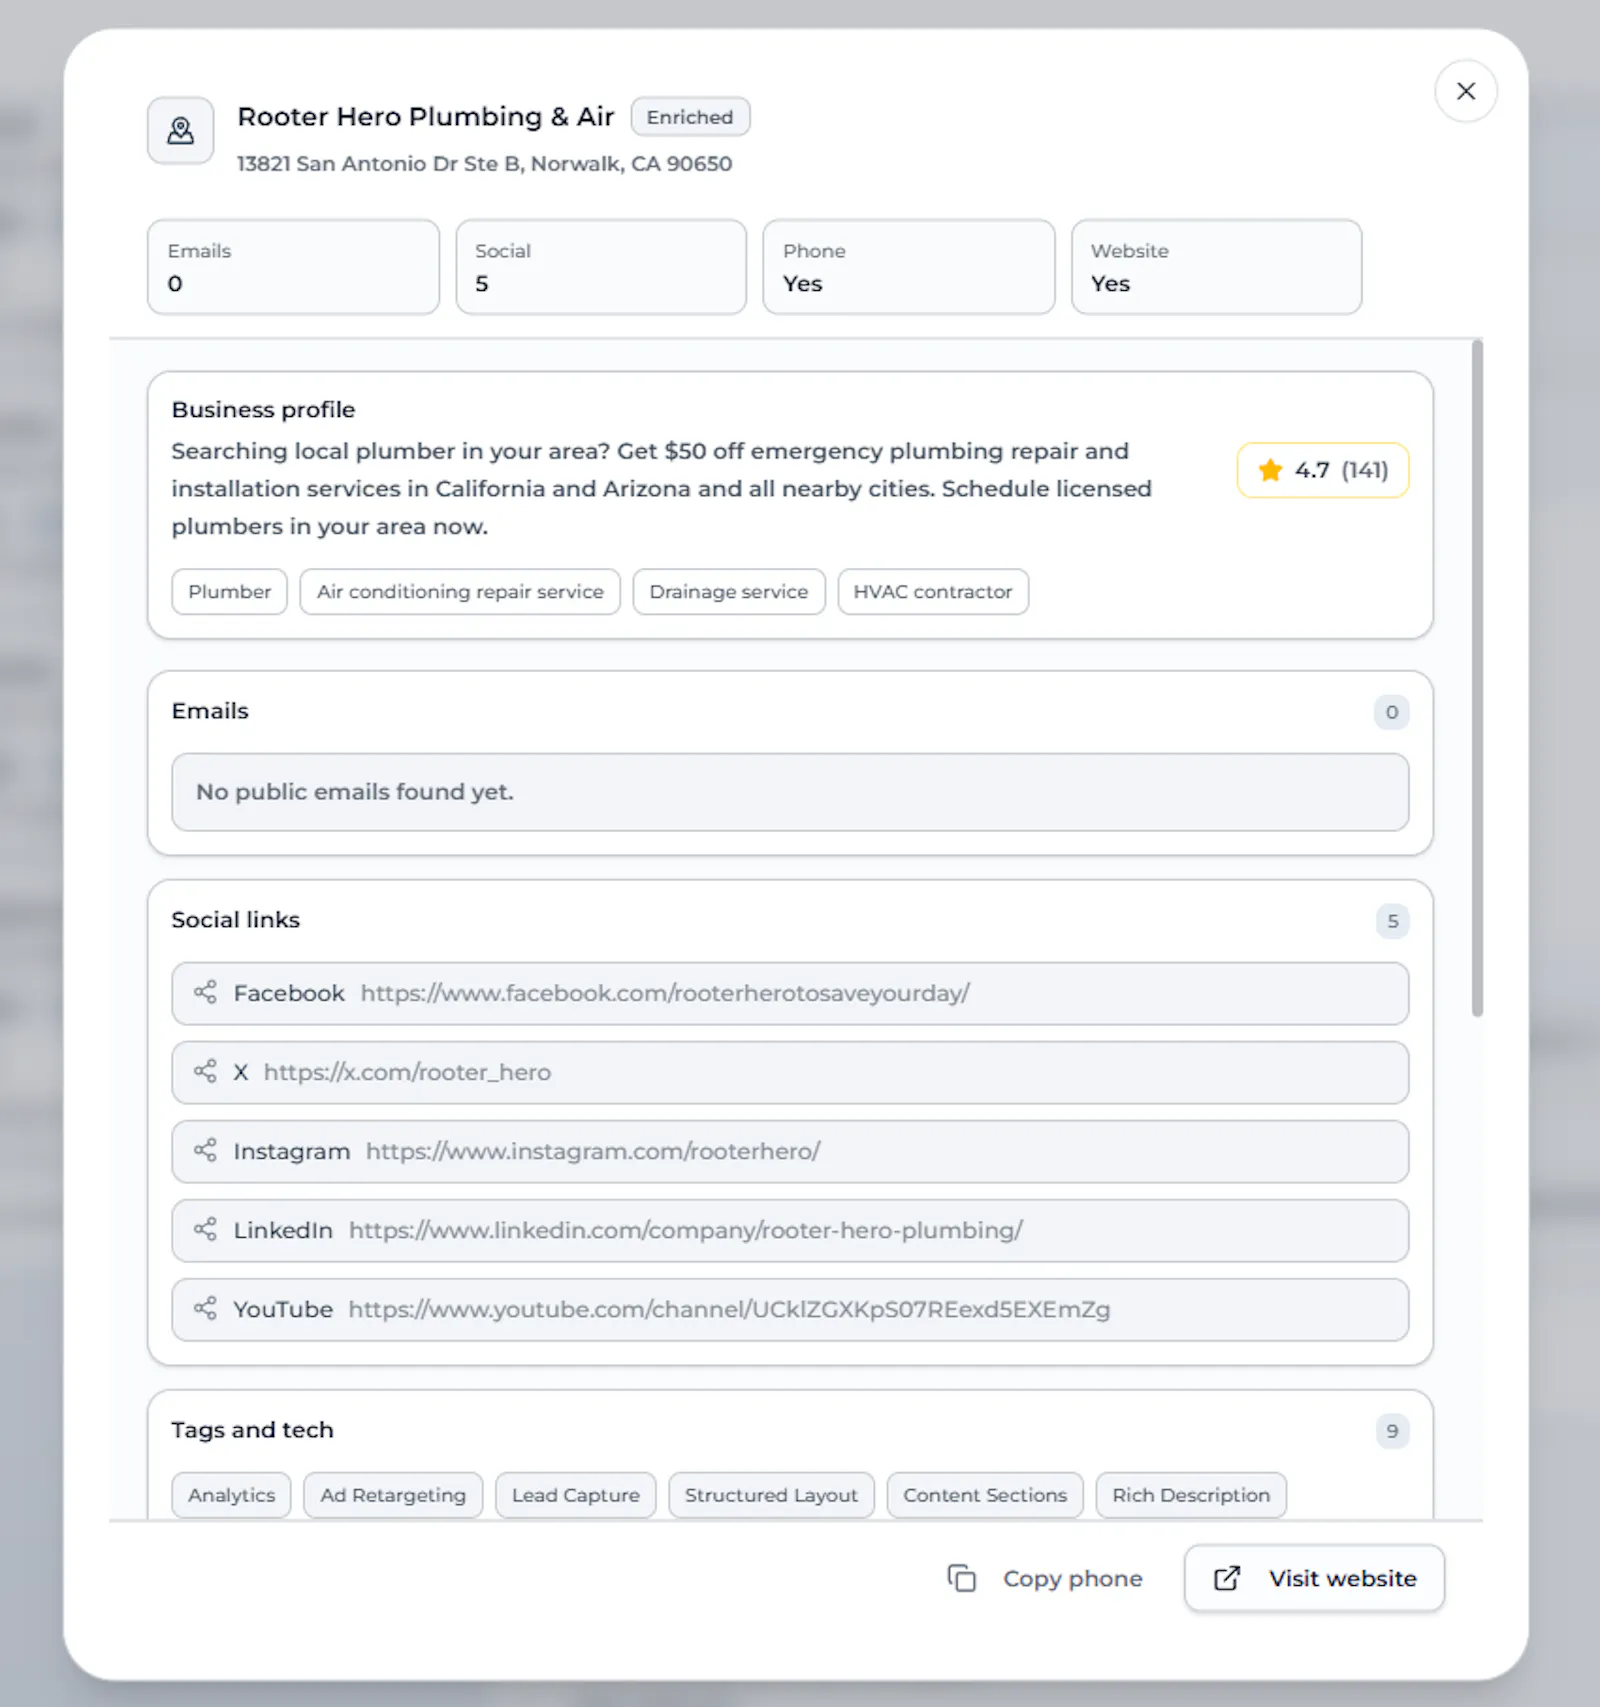Close the business details dialog
Viewport: 1600px width, 1707px height.
1465,91
